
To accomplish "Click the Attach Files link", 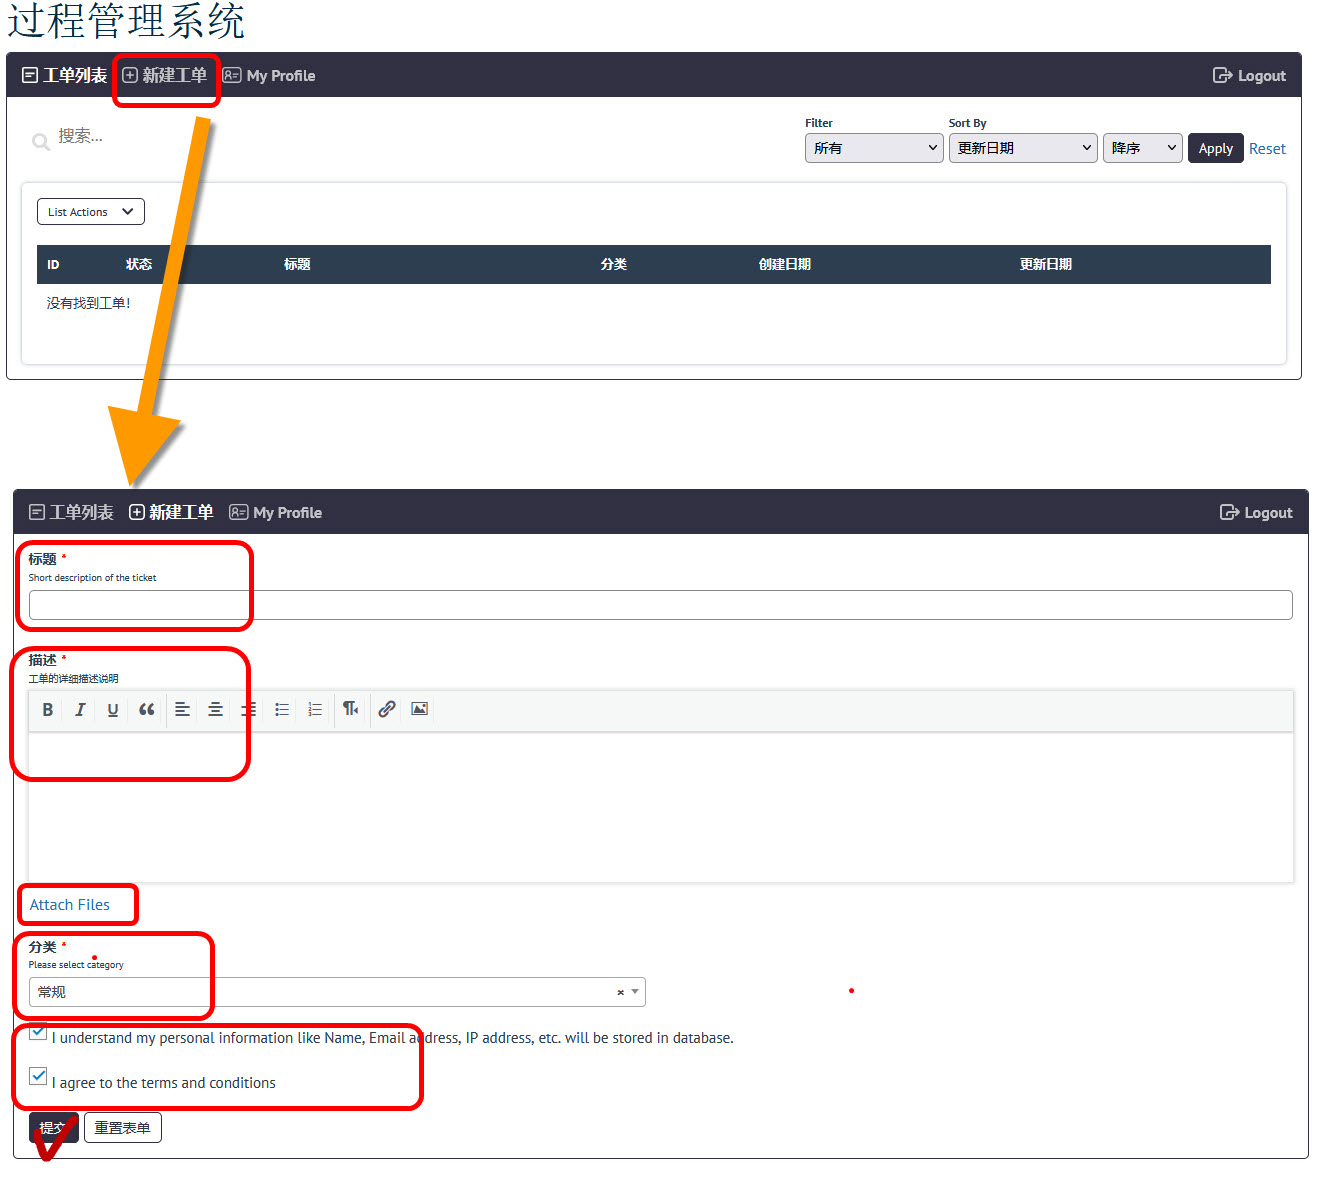I will coord(70,905).
